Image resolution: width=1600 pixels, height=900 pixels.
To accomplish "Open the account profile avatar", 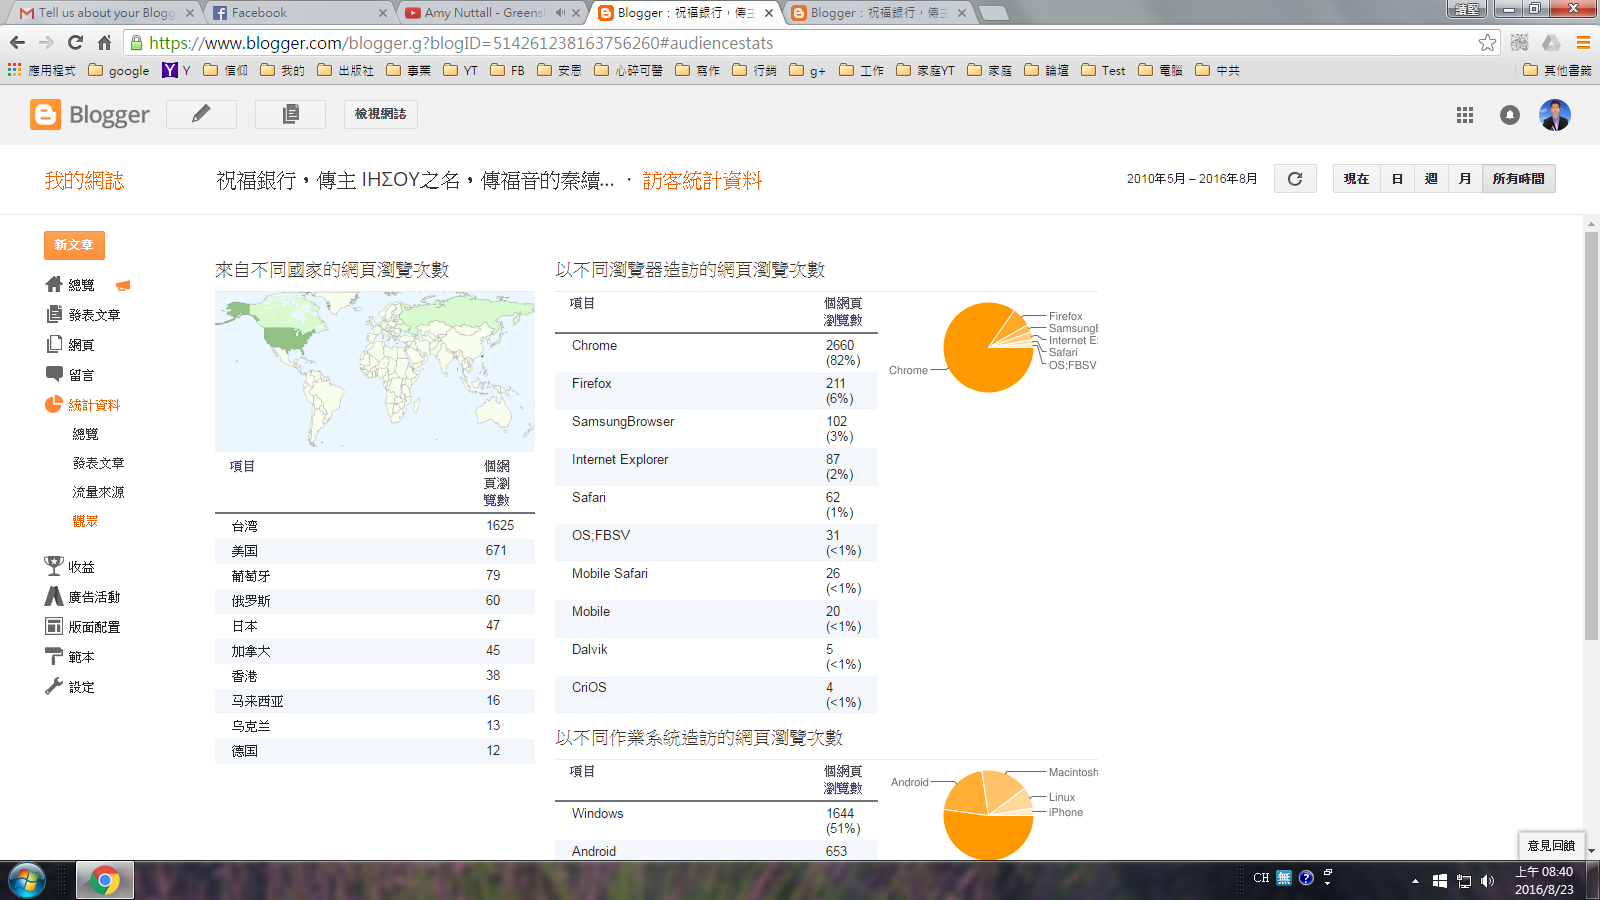I will point(1555,115).
